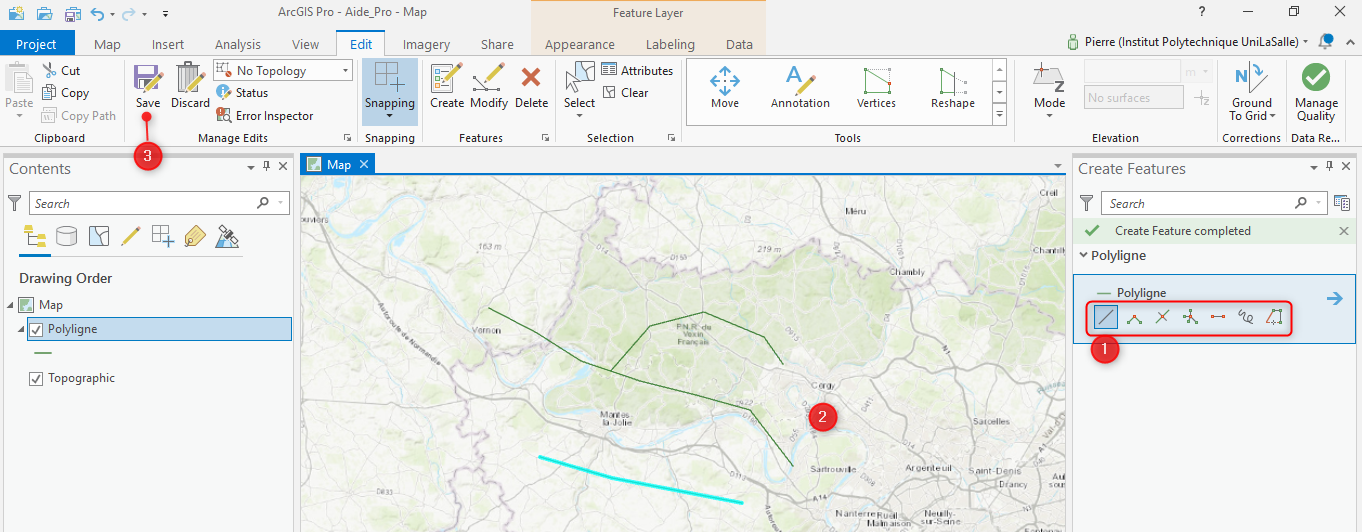Save edits with the Save button
The image size is (1362, 532).
tap(148, 86)
